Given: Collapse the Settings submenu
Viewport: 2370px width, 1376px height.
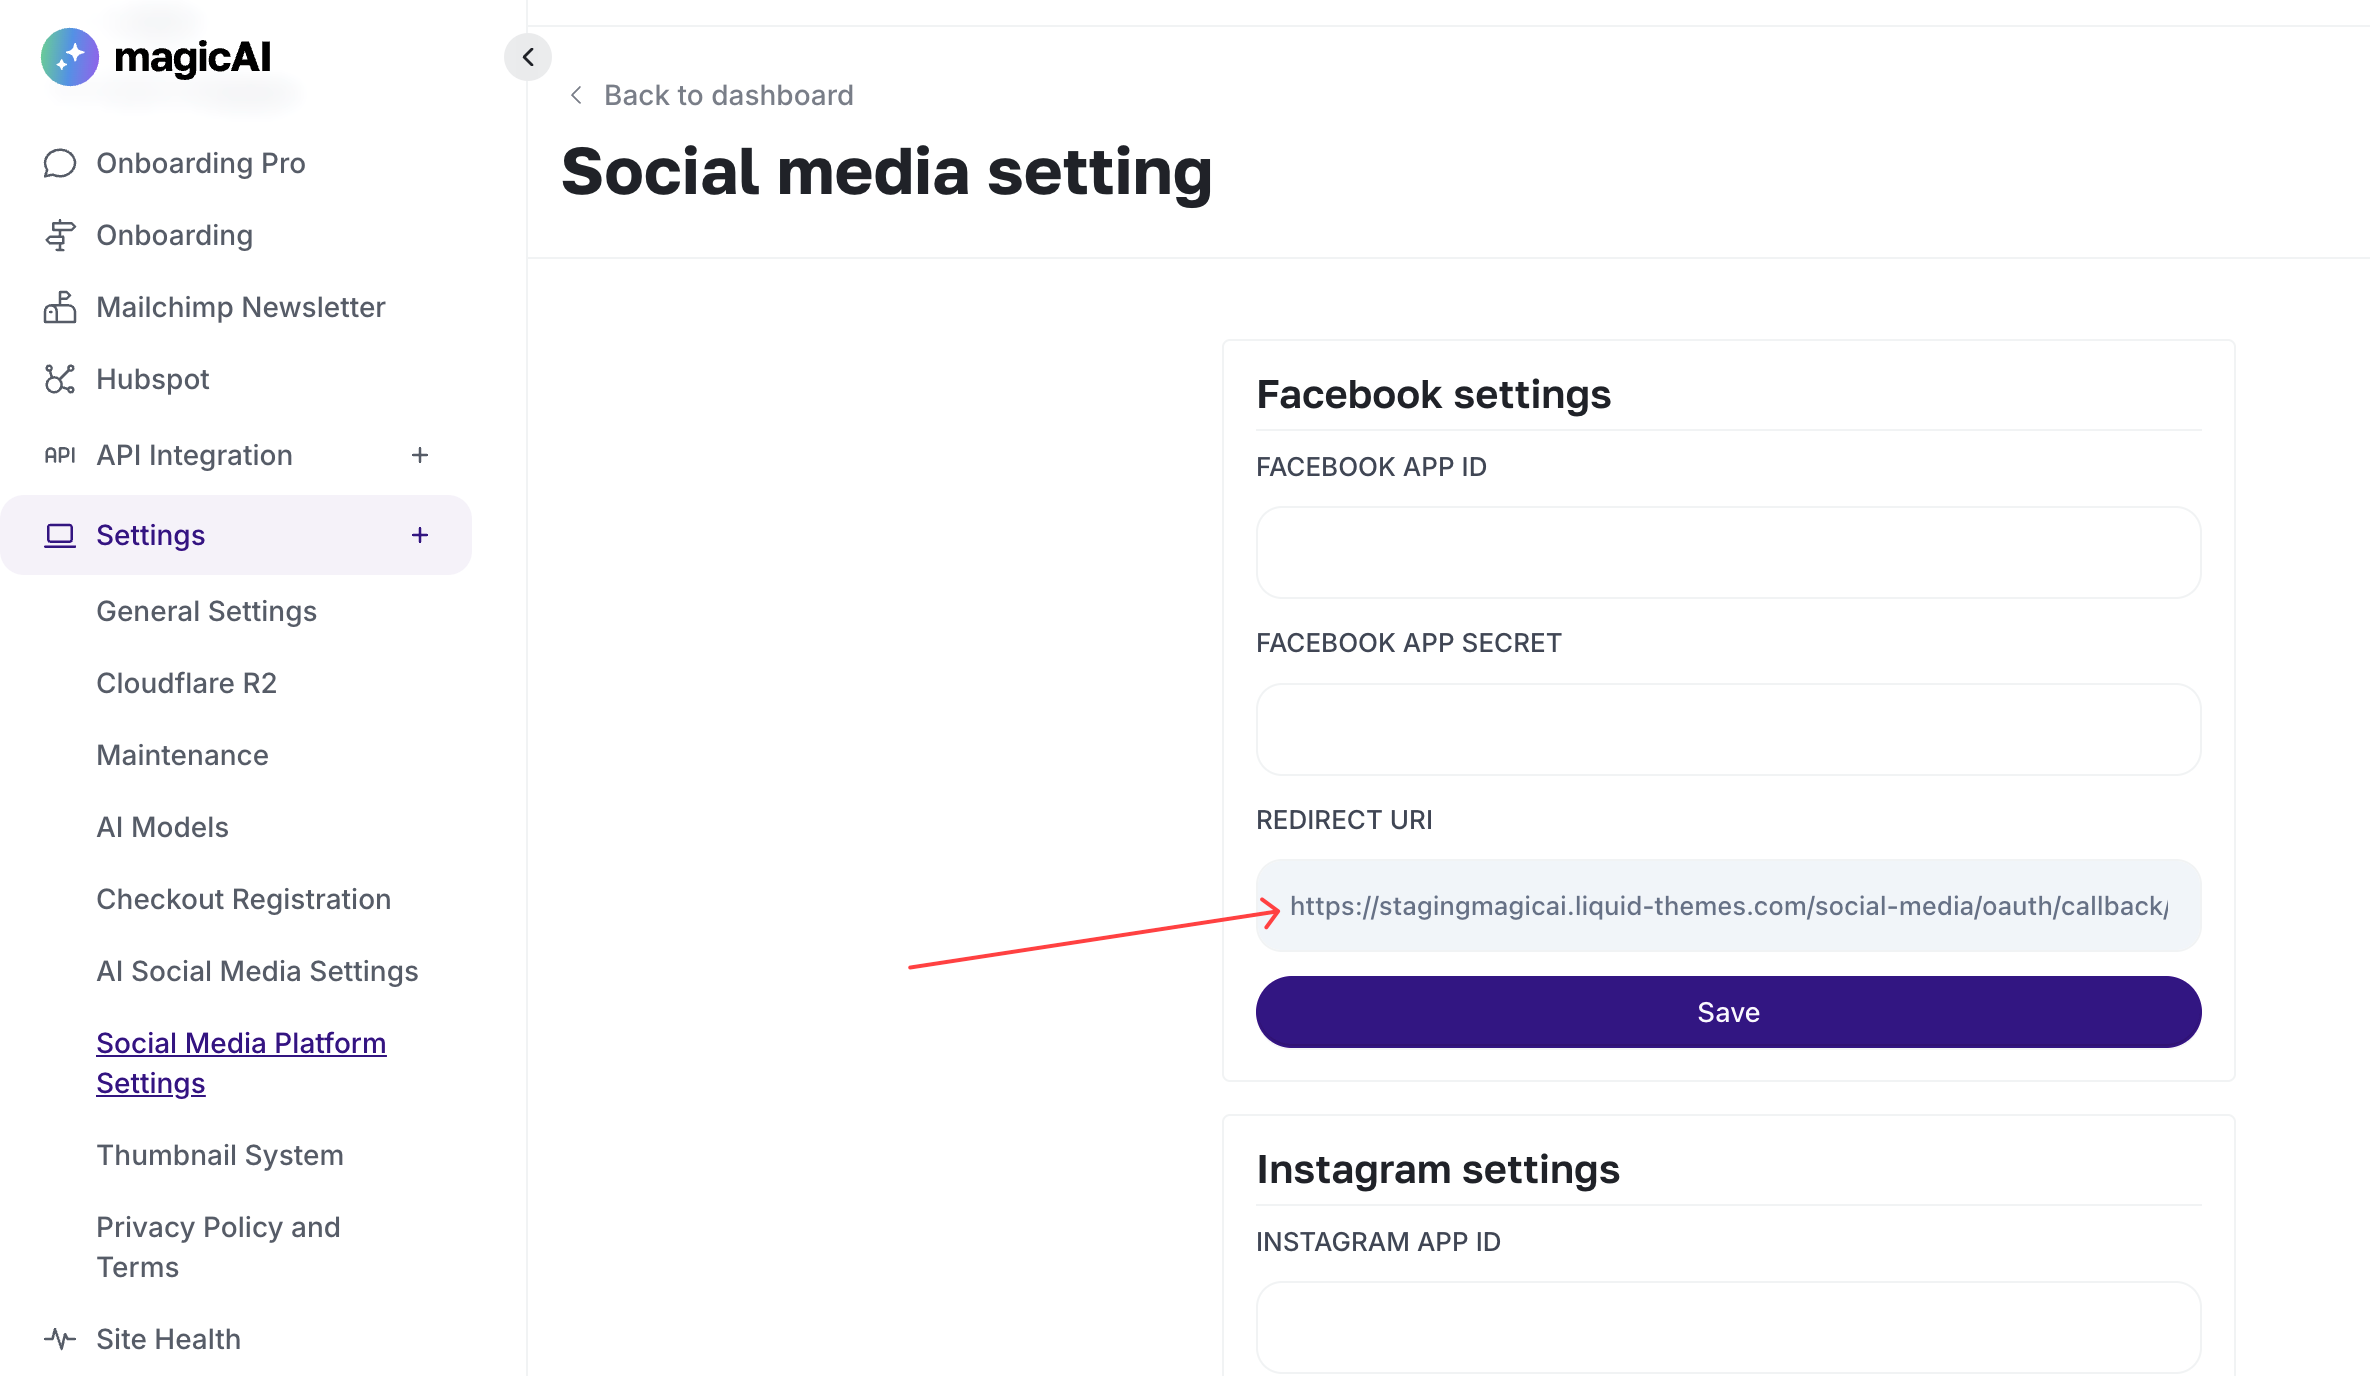Looking at the screenshot, I should pyautogui.click(x=420, y=535).
